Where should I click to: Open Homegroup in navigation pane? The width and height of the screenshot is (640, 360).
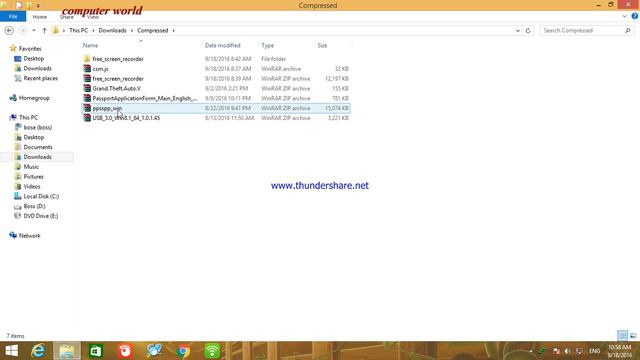34,98
